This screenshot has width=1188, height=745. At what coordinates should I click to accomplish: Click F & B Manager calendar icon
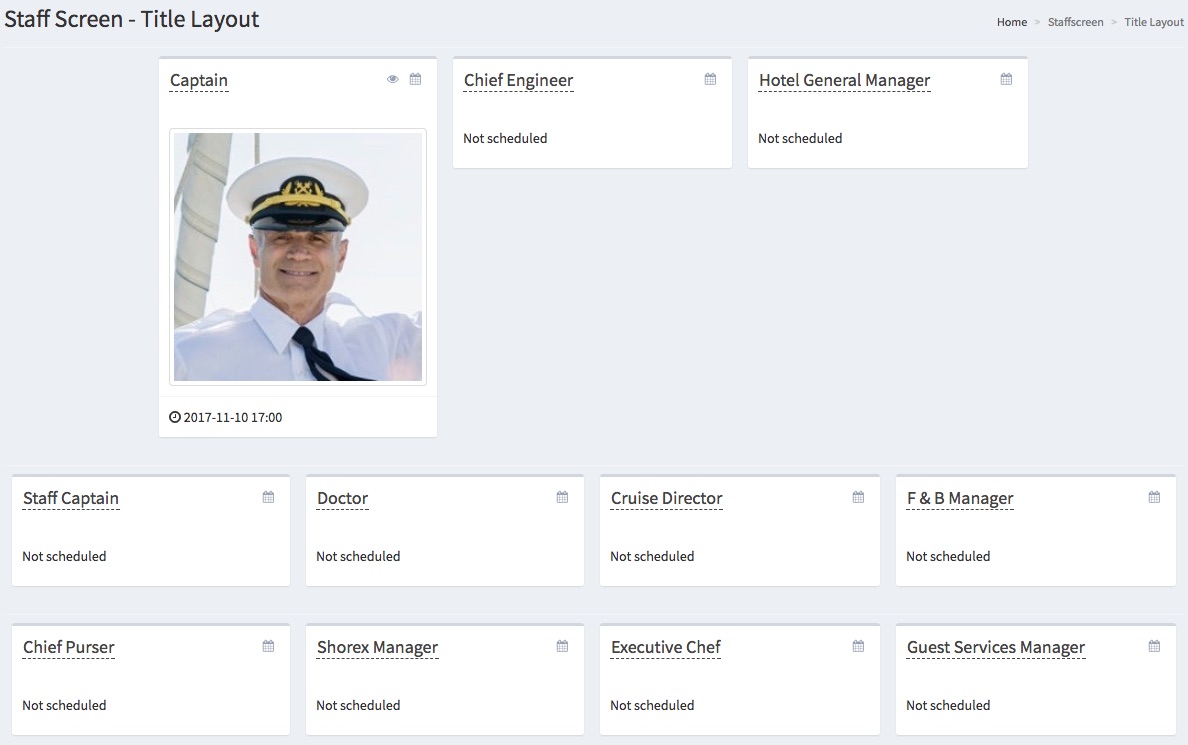pos(1154,497)
